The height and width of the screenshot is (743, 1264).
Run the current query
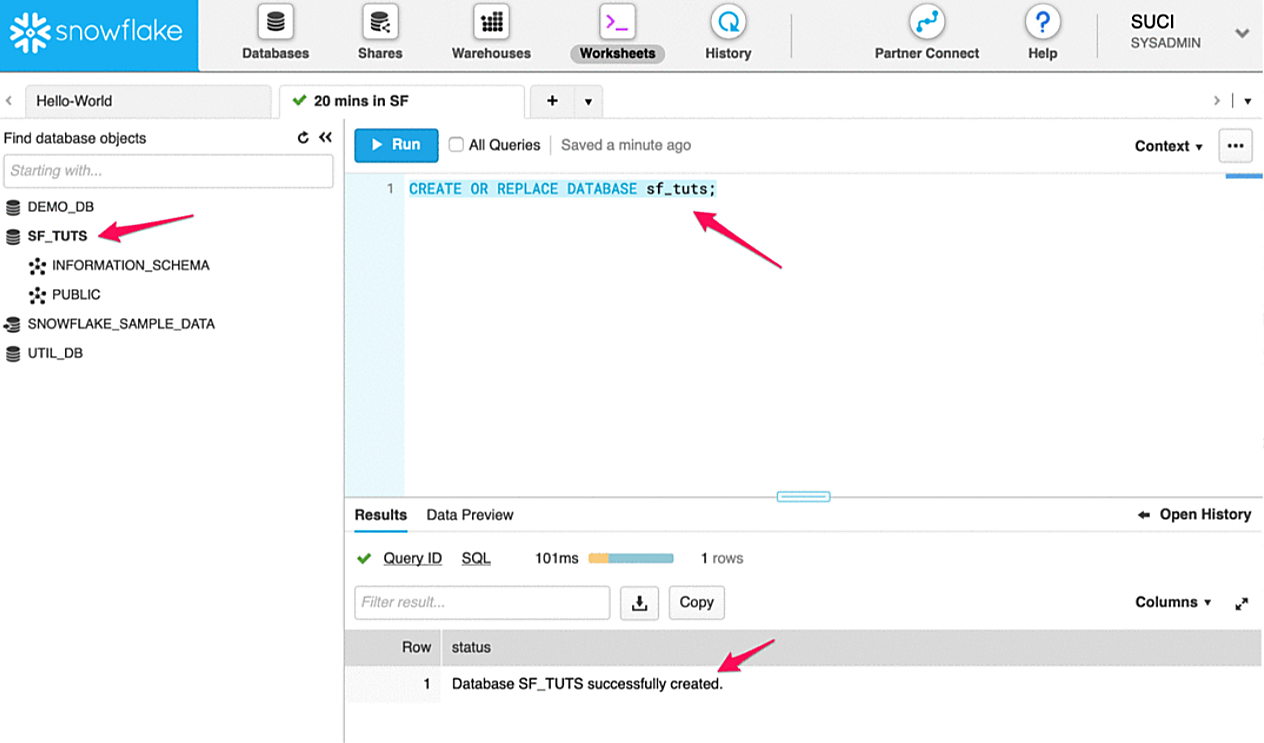pos(396,145)
